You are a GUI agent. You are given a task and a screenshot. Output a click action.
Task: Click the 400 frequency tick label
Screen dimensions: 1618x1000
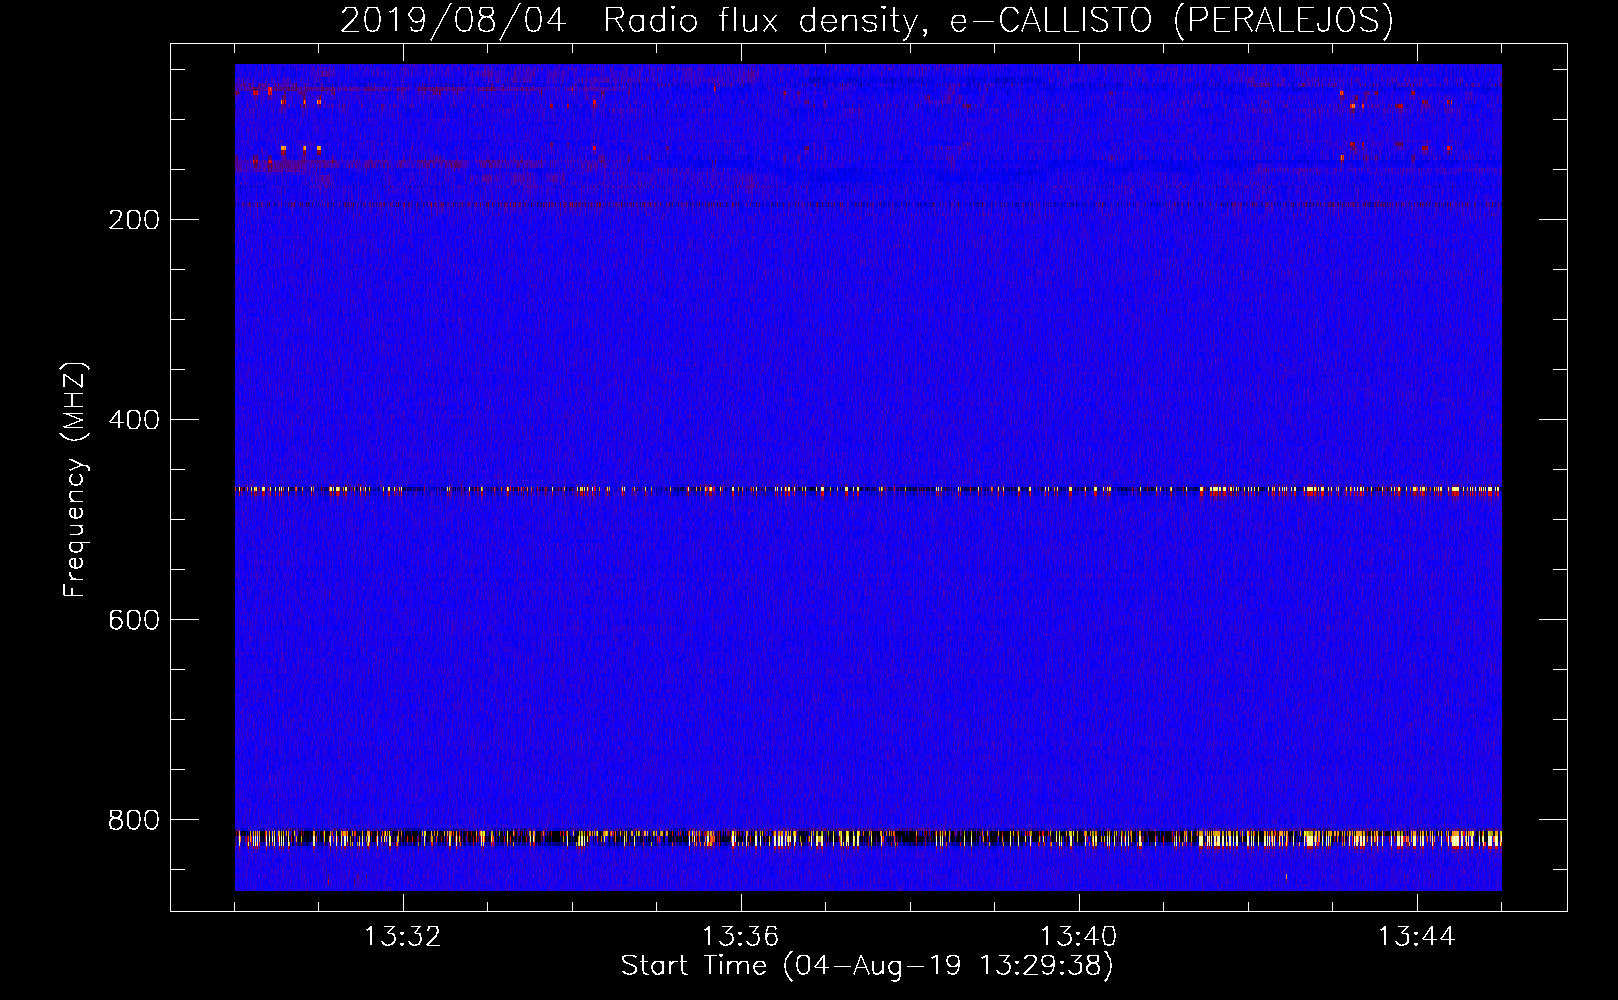click(134, 420)
